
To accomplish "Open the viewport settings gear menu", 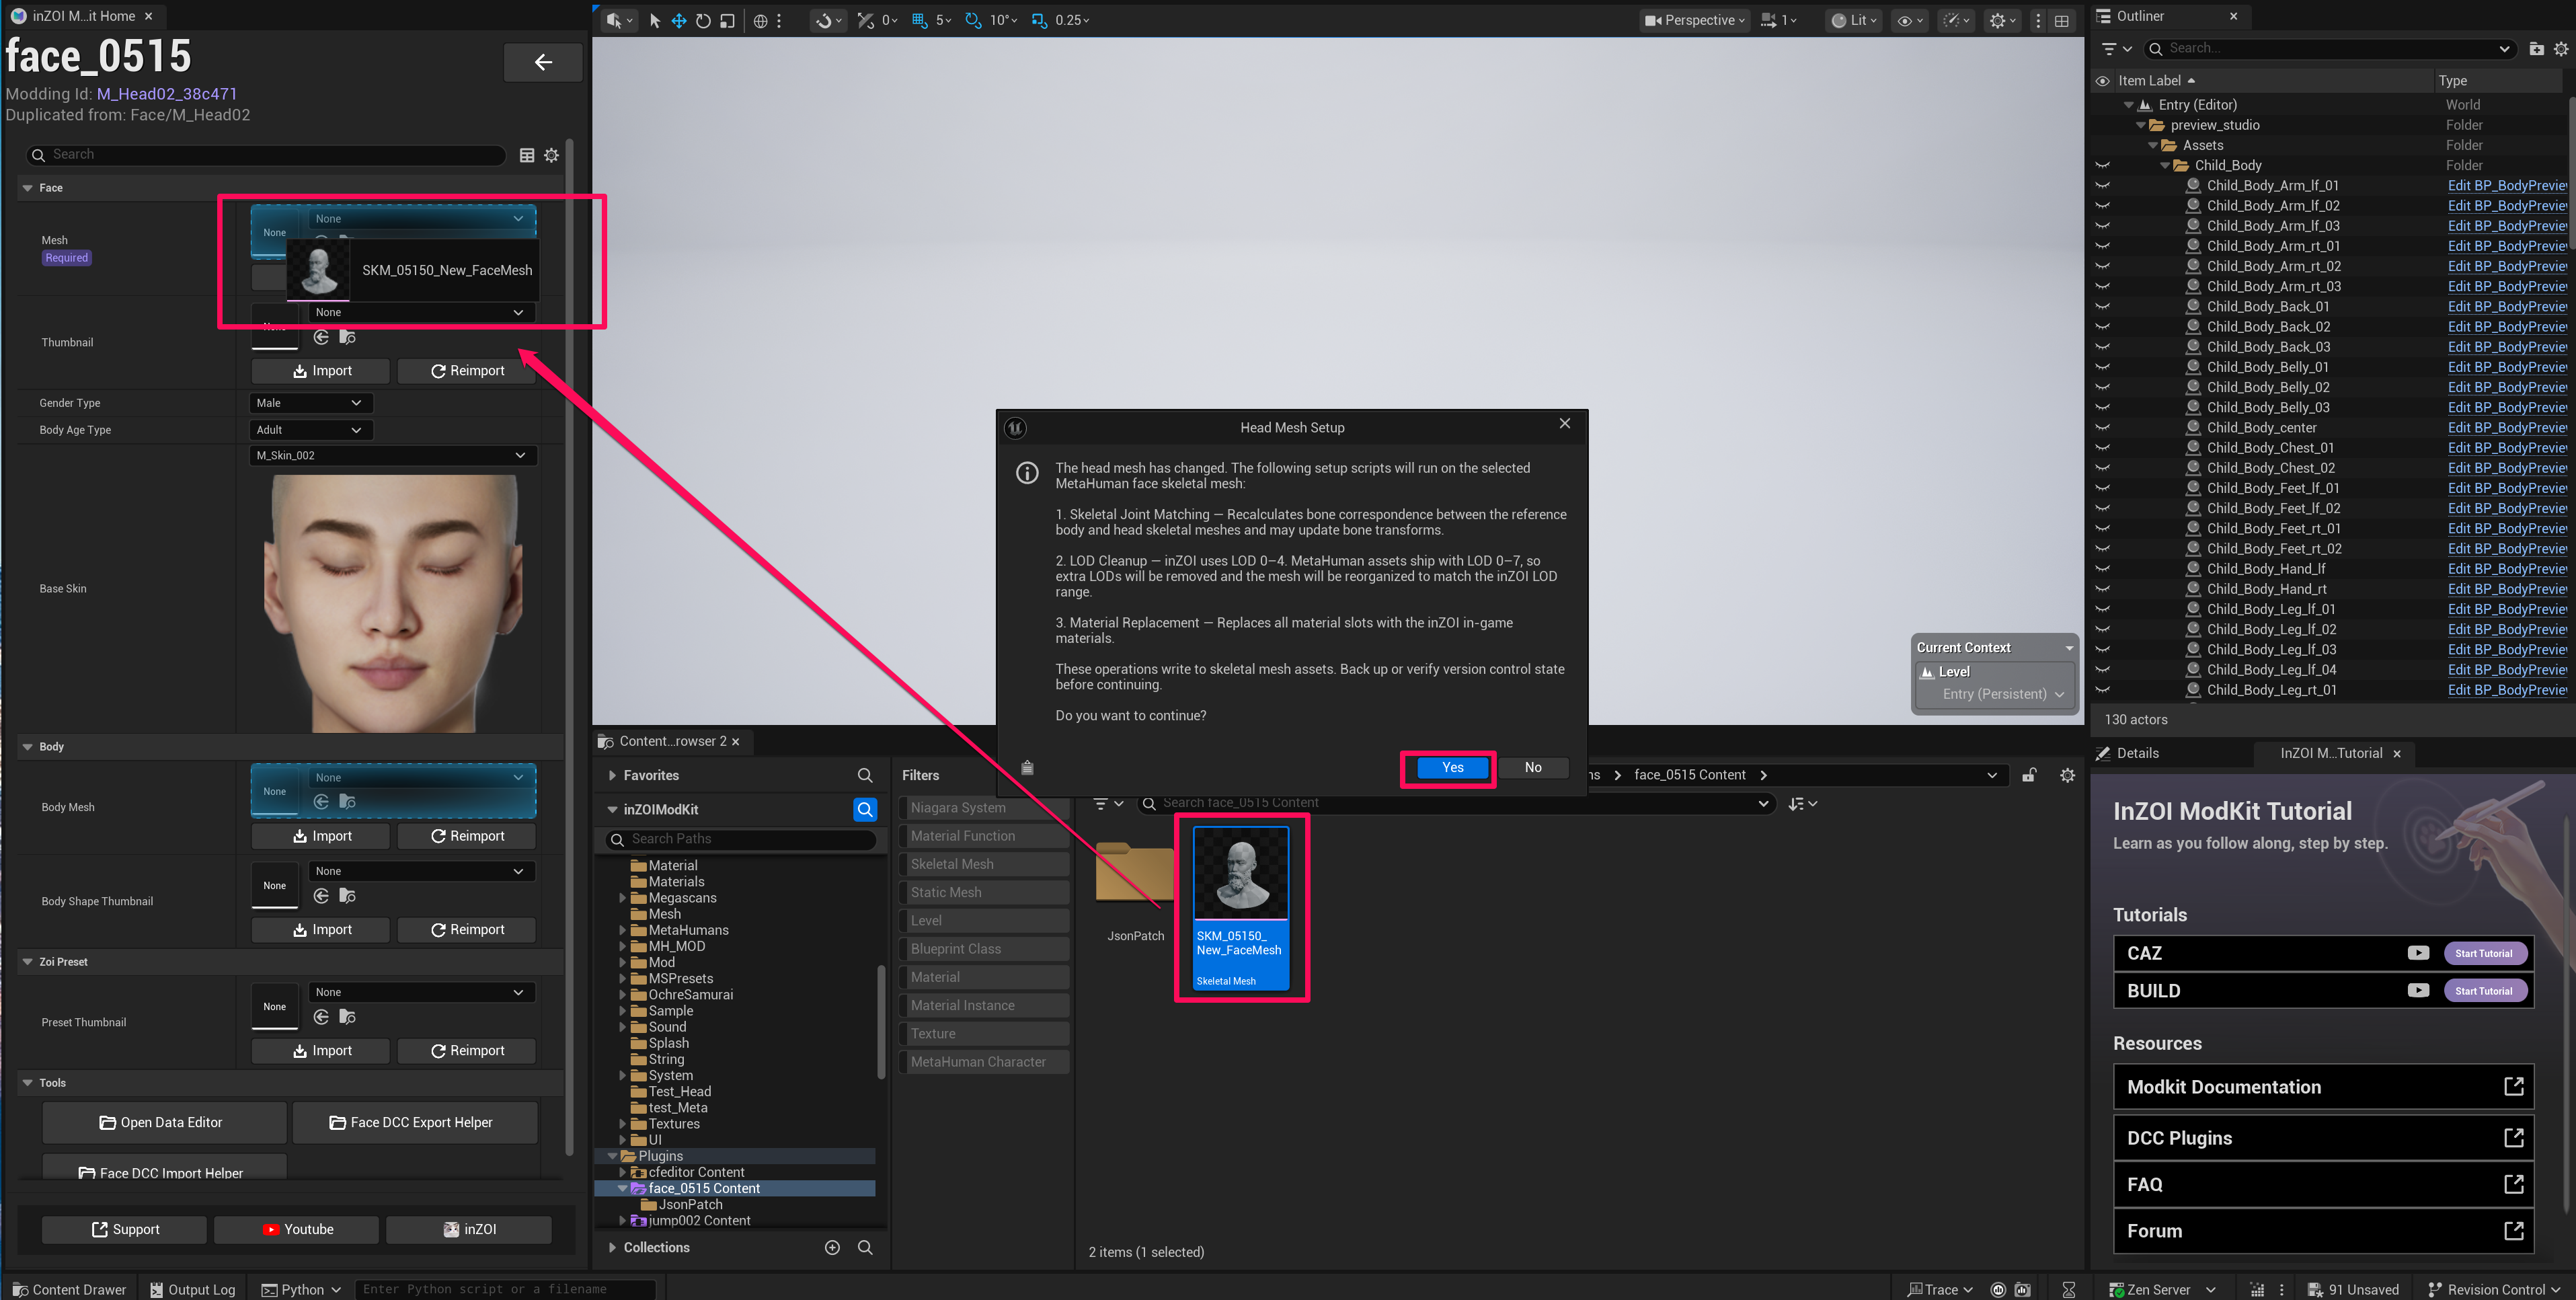I will 2003,20.
